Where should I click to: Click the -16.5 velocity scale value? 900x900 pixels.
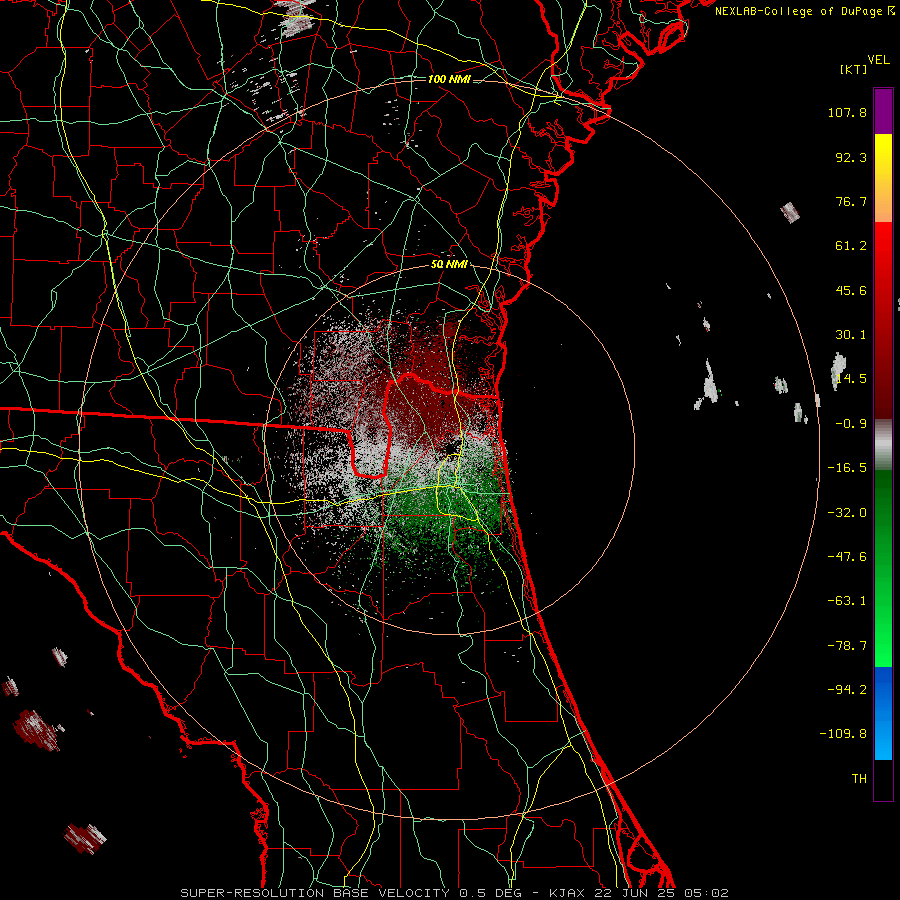click(847, 468)
